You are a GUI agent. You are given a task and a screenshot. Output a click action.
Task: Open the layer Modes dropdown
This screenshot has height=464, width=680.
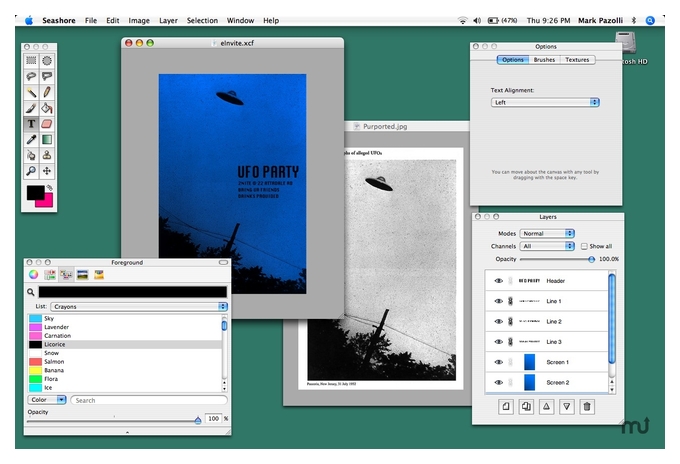click(x=547, y=233)
